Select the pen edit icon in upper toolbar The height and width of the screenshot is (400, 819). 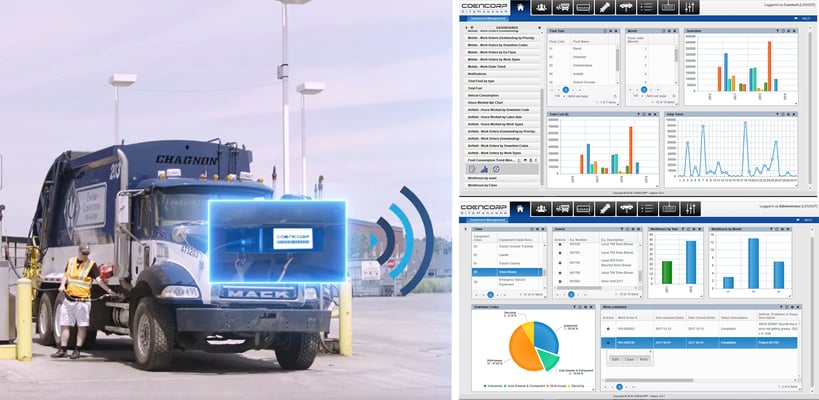[x=605, y=7]
